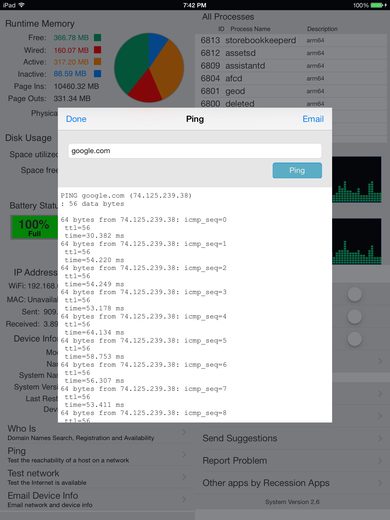The height and width of the screenshot is (520, 390).
Task: Tap the upper green activity graph
Action: pyautogui.click(x=357, y=179)
